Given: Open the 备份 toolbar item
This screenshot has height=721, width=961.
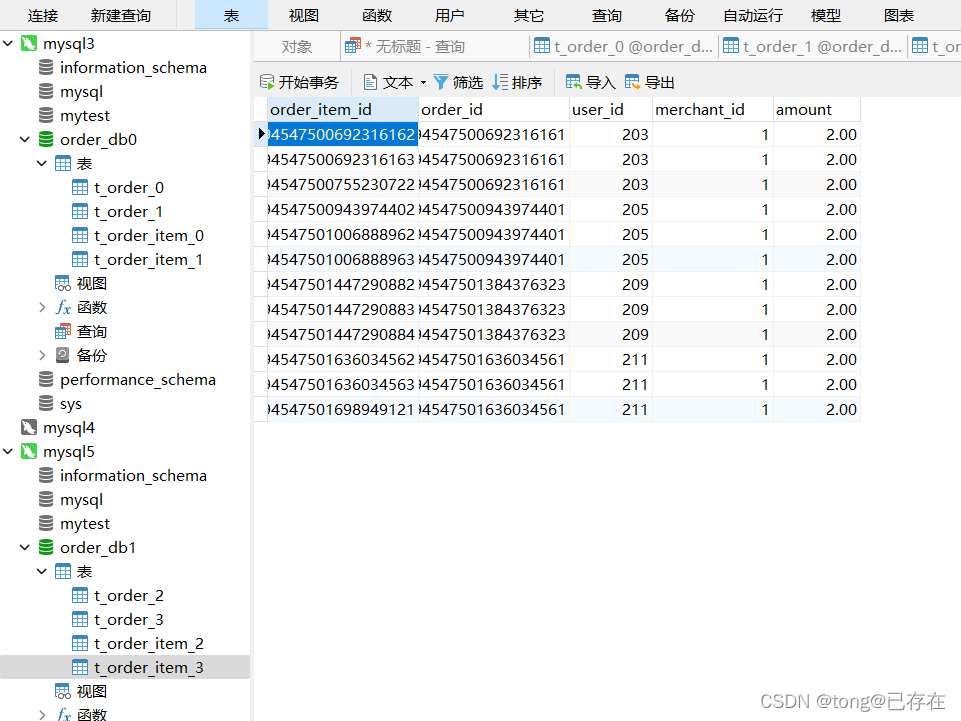Looking at the screenshot, I should click(680, 15).
